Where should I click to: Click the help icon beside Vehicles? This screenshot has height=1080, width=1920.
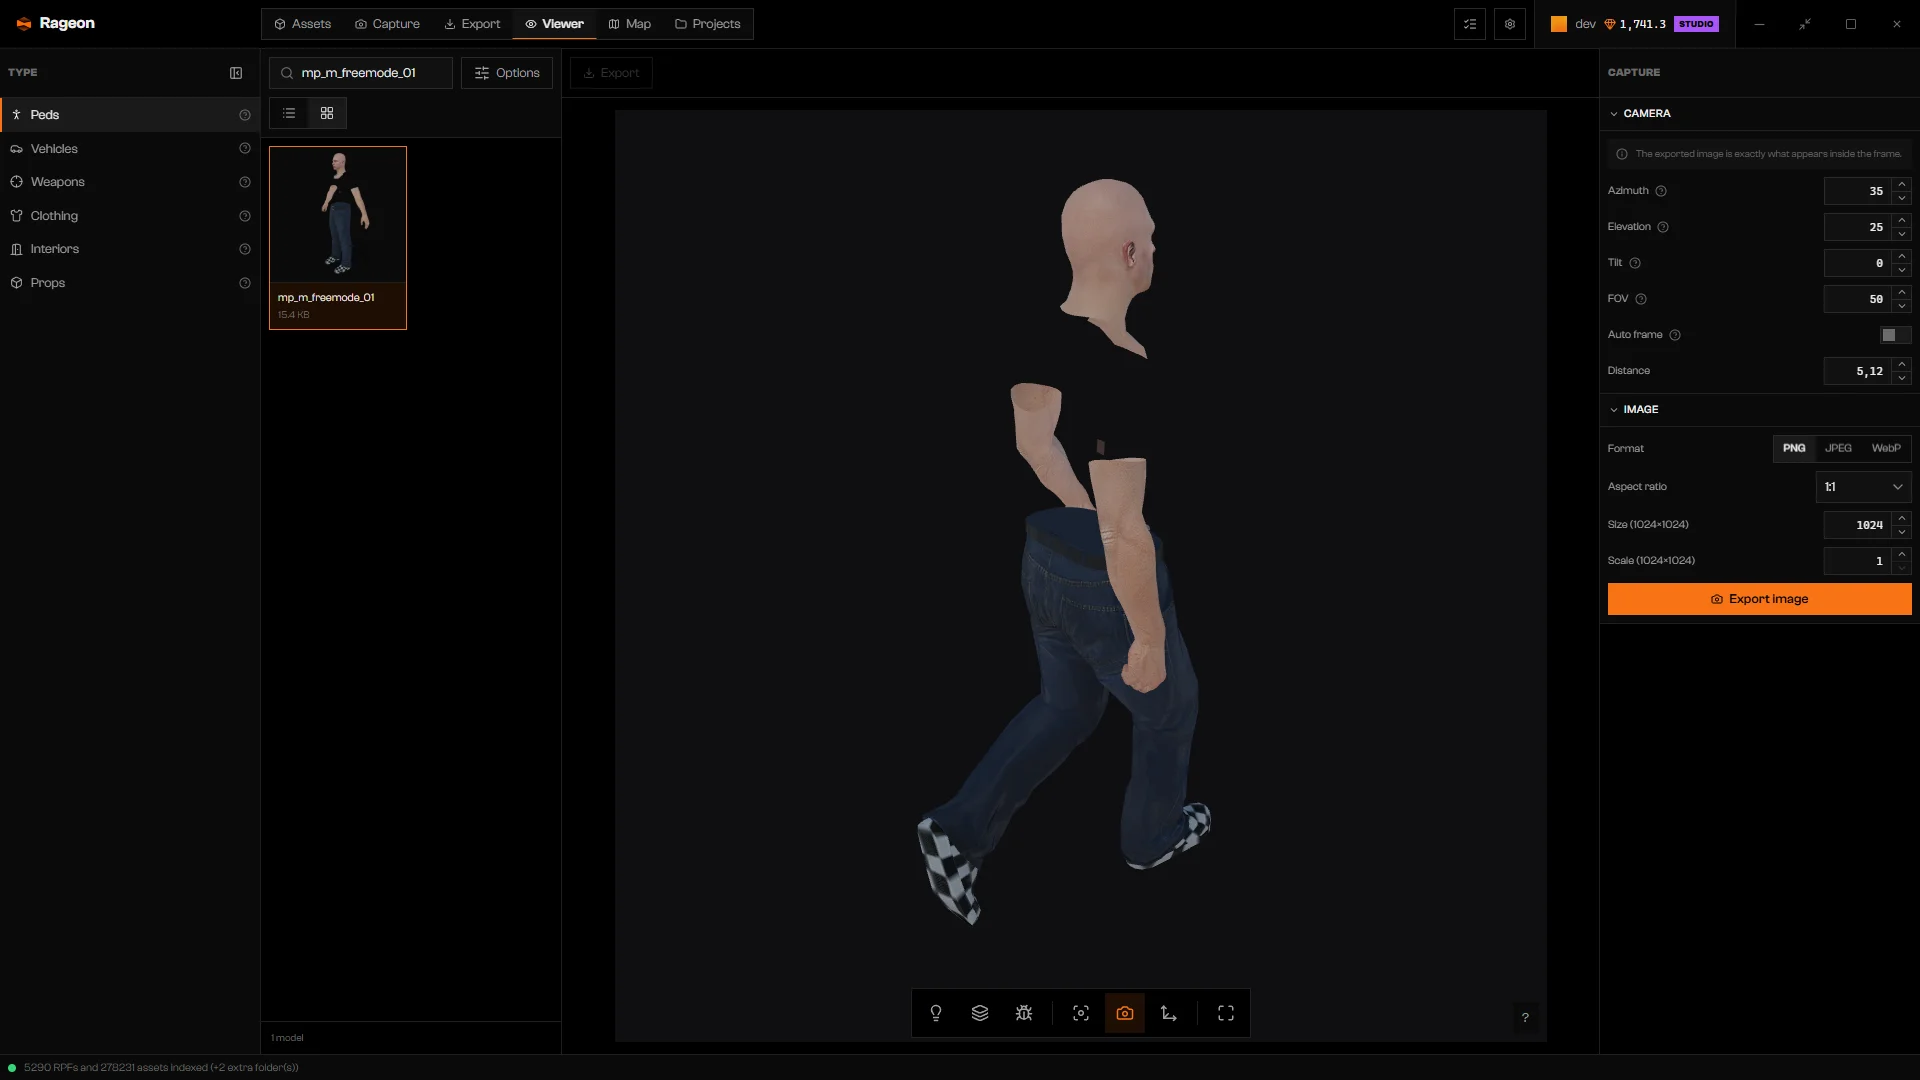(245, 149)
